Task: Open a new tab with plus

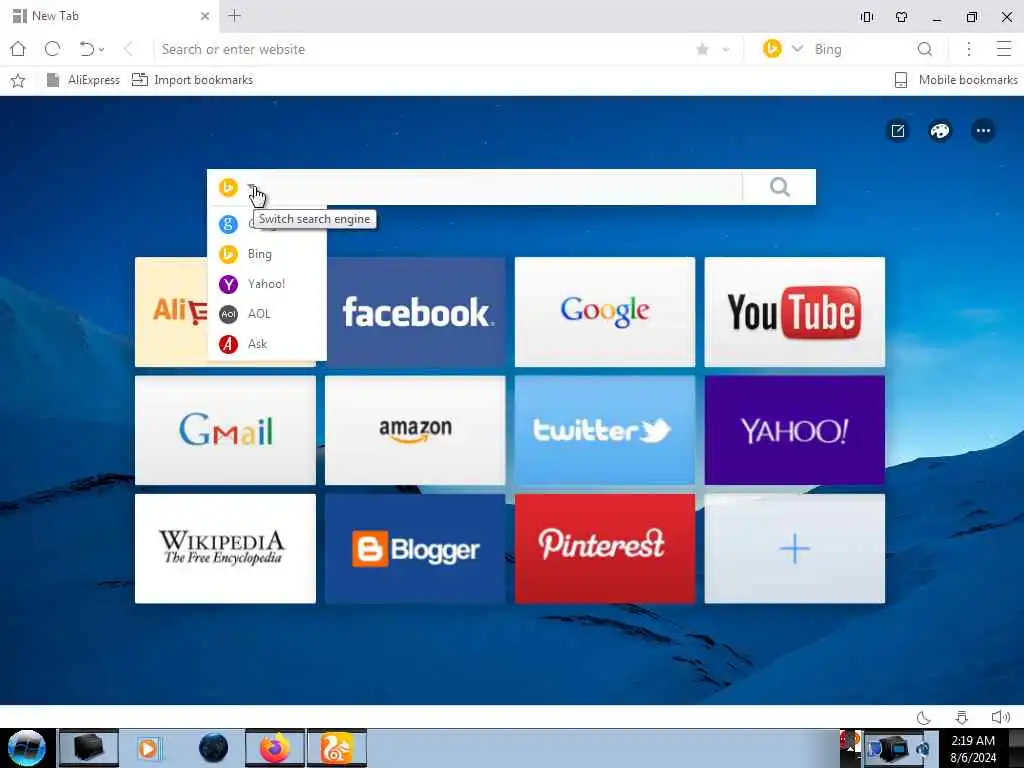Action: point(234,16)
